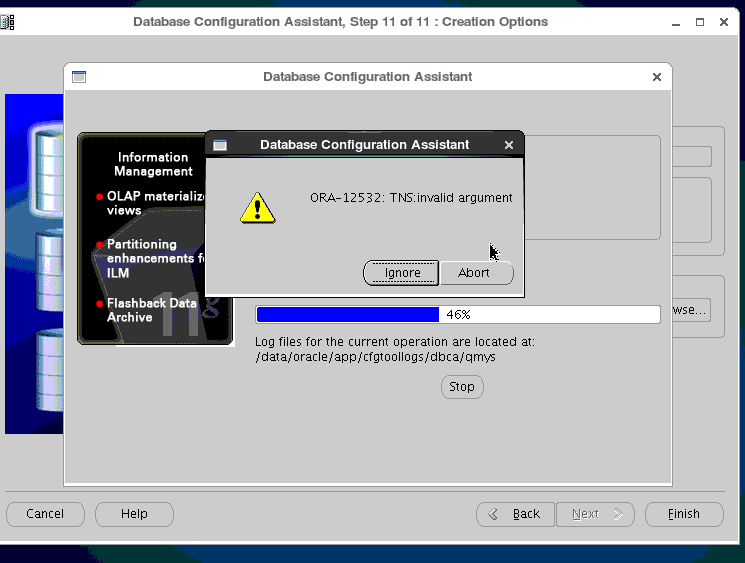Open Help for the Creation Options step
Image resolution: width=745 pixels, height=563 pixels.
[134, 514]
